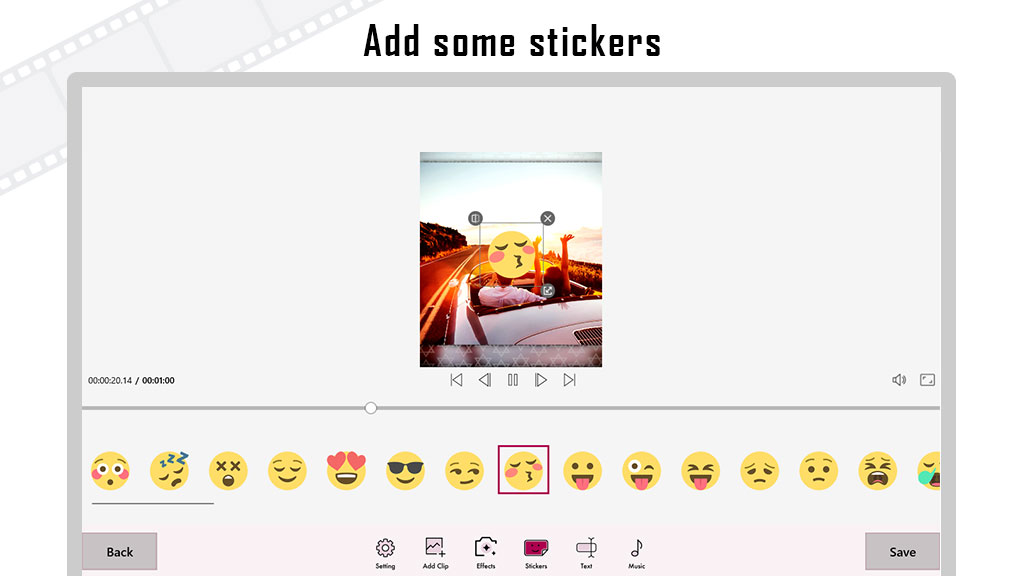
Task: Pause the video playback
Action: pyautogui.click(x=513, y=380)
